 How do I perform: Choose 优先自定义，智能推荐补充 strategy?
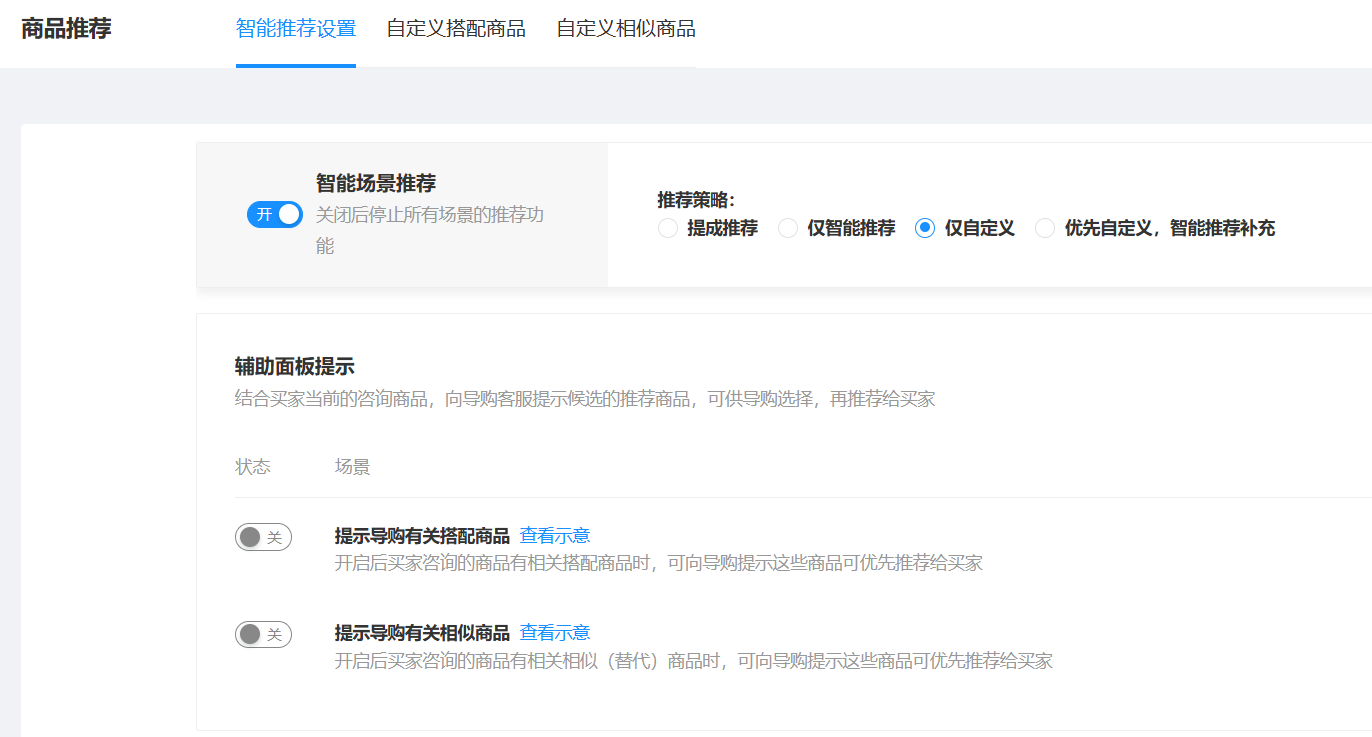[x=1045, y=228]
